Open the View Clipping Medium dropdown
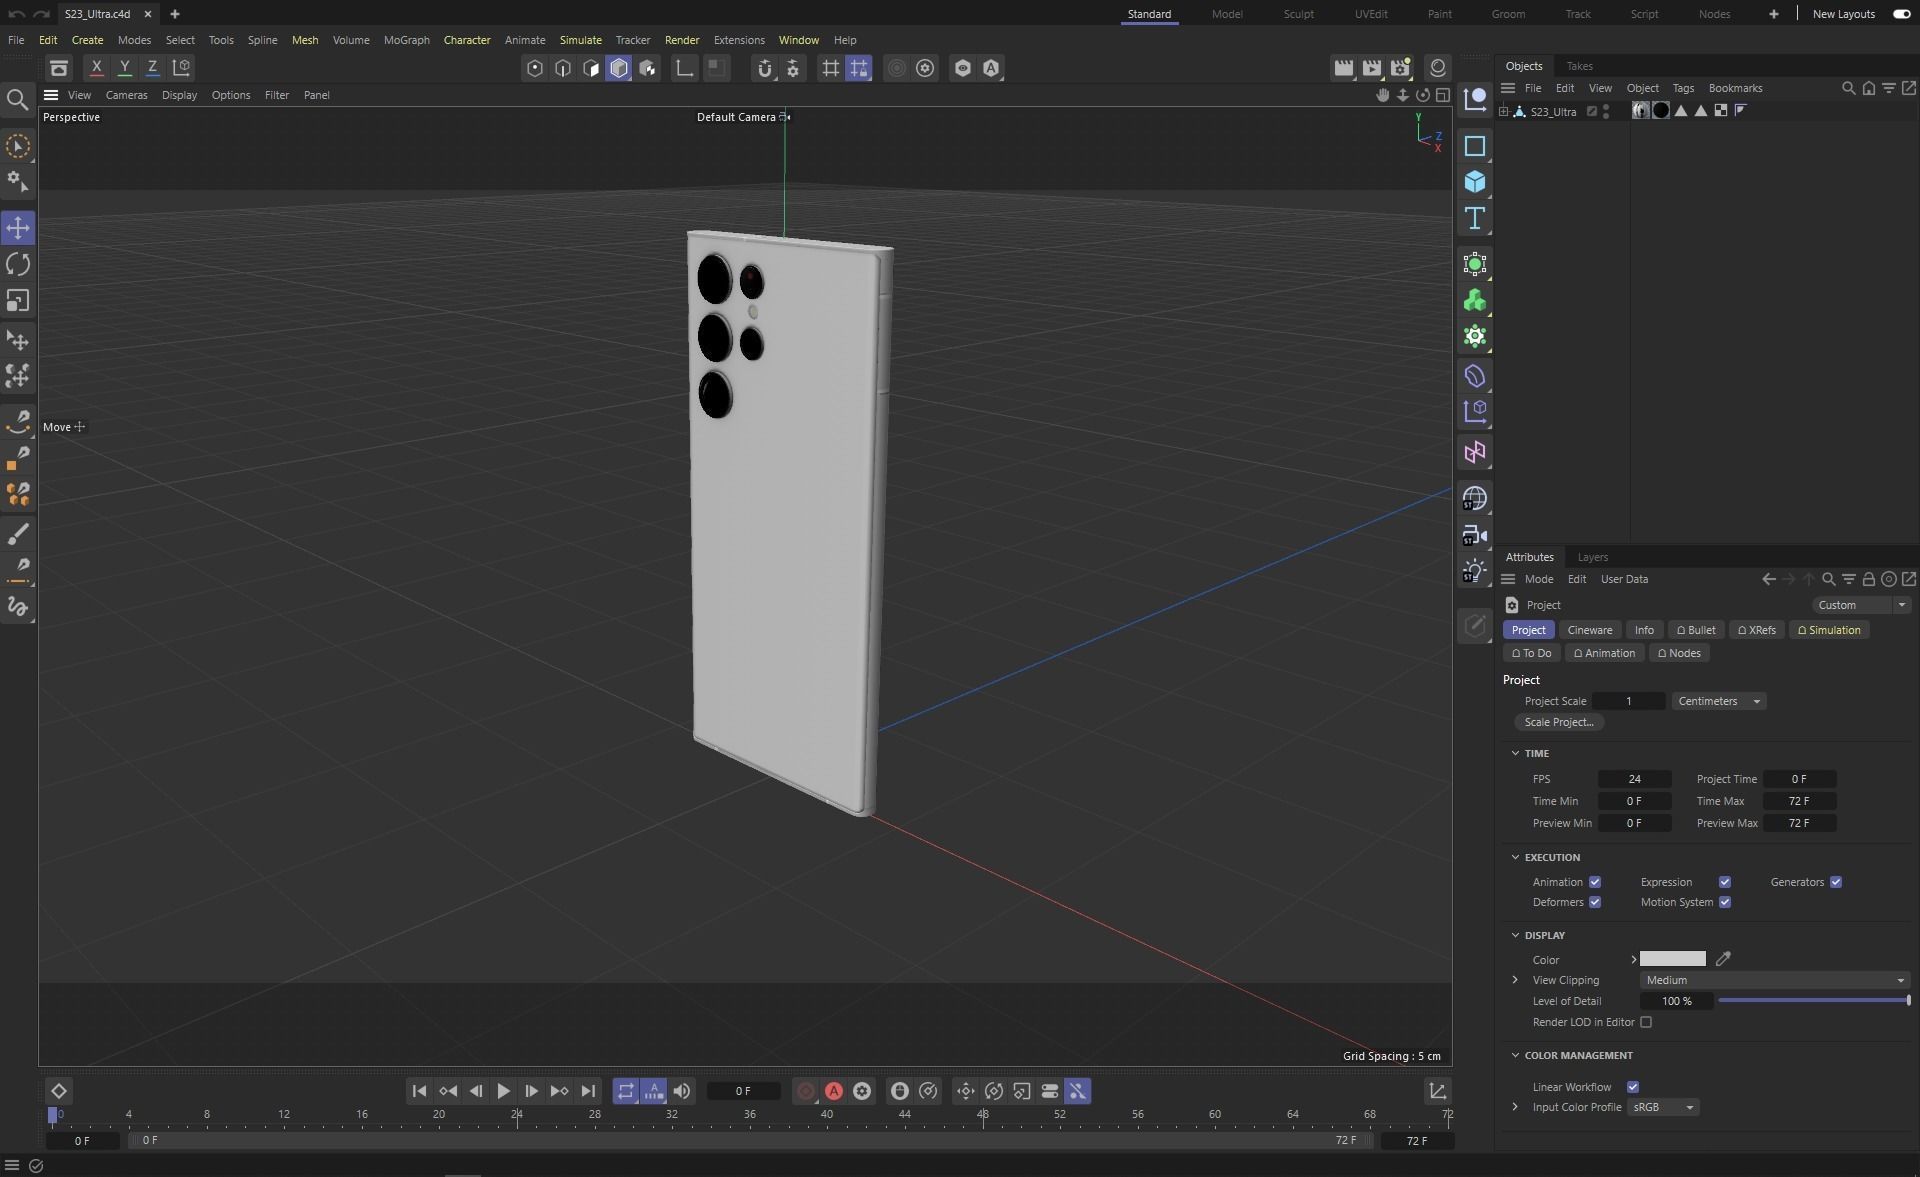The height and width of the screenshot is (1177, 1920). (1775, 980)
